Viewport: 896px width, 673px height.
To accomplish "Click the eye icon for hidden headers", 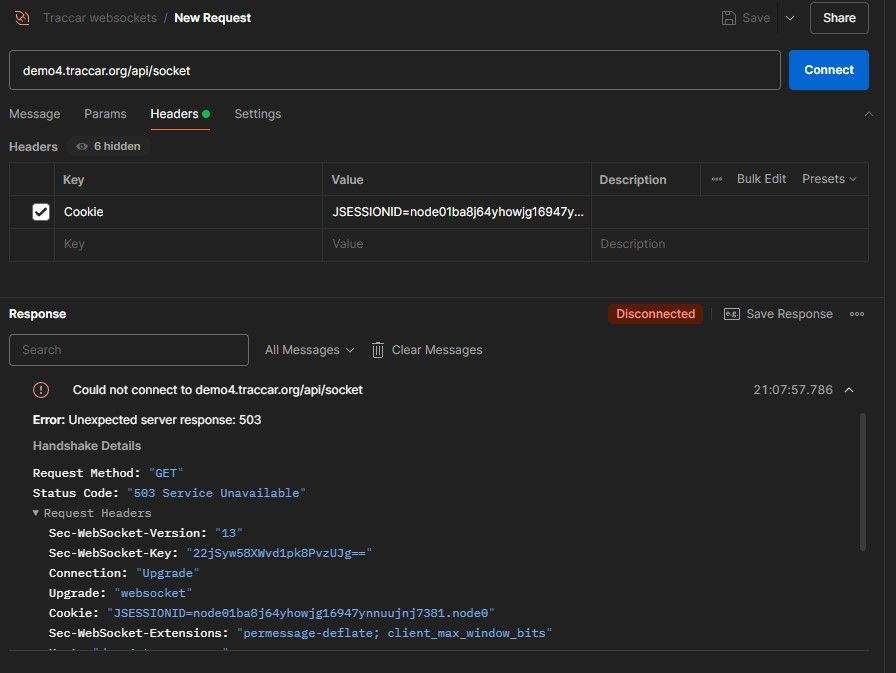I will click(82, 146).
